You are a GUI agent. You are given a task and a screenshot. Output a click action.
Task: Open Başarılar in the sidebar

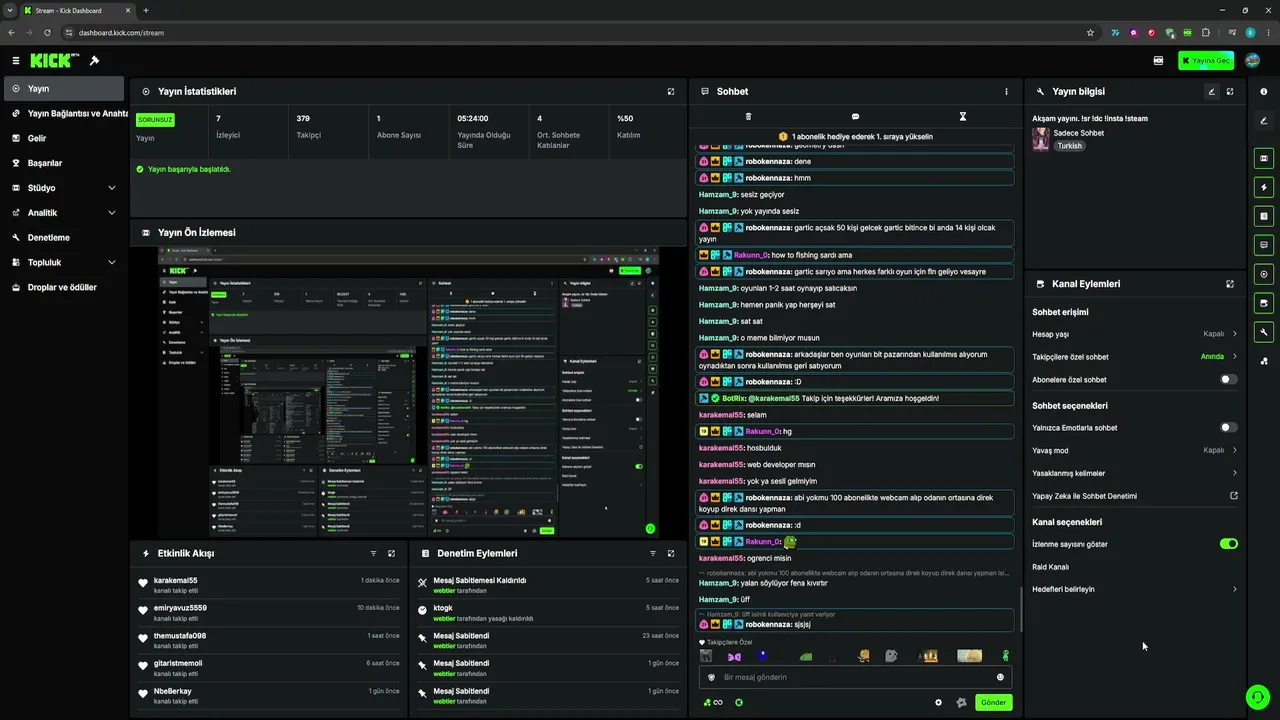point(65,163)
